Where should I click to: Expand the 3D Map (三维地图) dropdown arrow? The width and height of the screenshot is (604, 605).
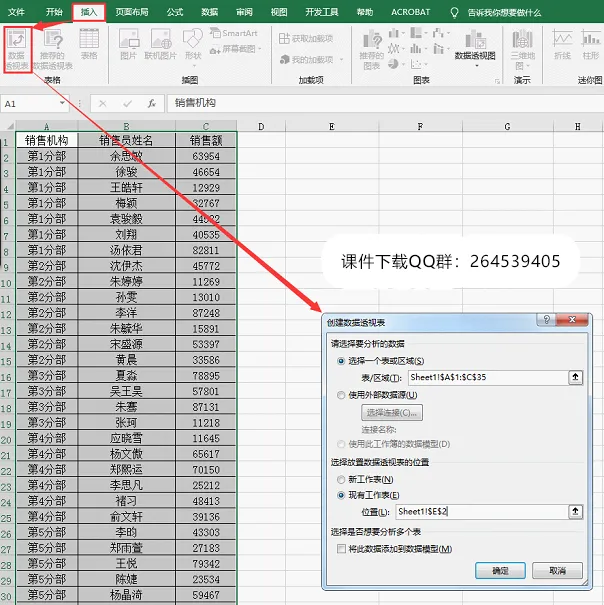coord(528,66)
